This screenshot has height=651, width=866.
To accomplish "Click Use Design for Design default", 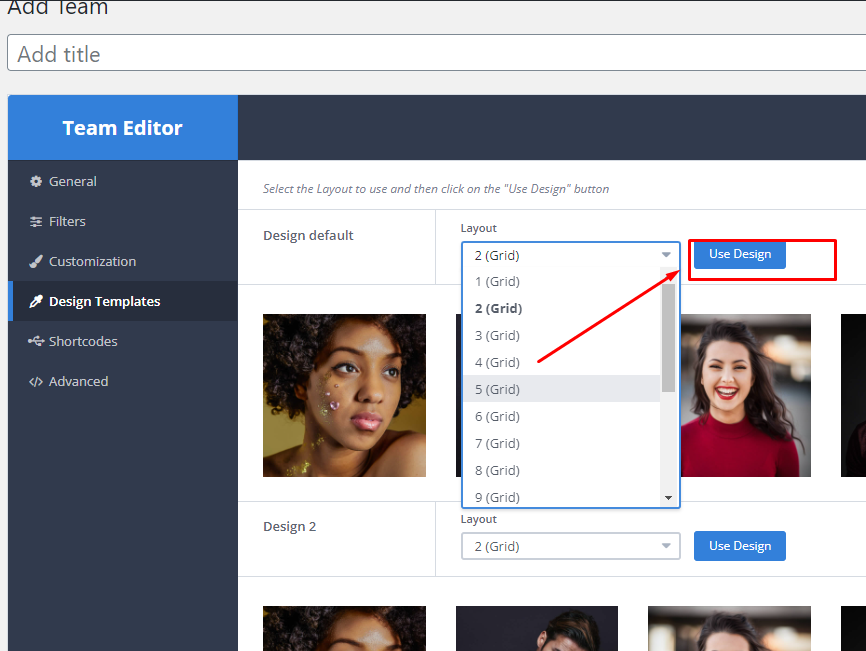I will pos(740,254).
